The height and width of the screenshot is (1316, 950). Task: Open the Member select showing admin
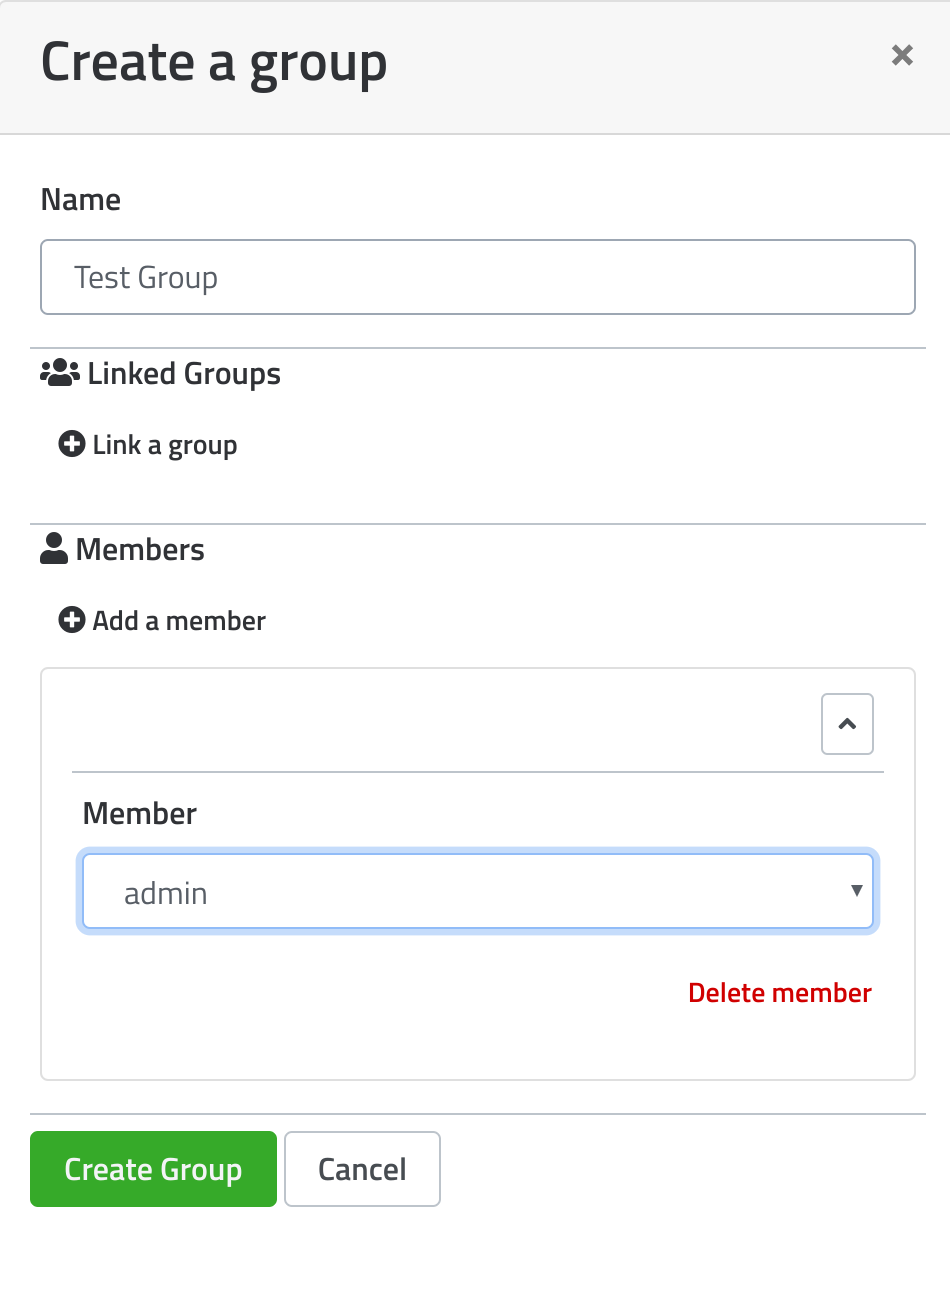pyautogui.click(x=478, y=891)
